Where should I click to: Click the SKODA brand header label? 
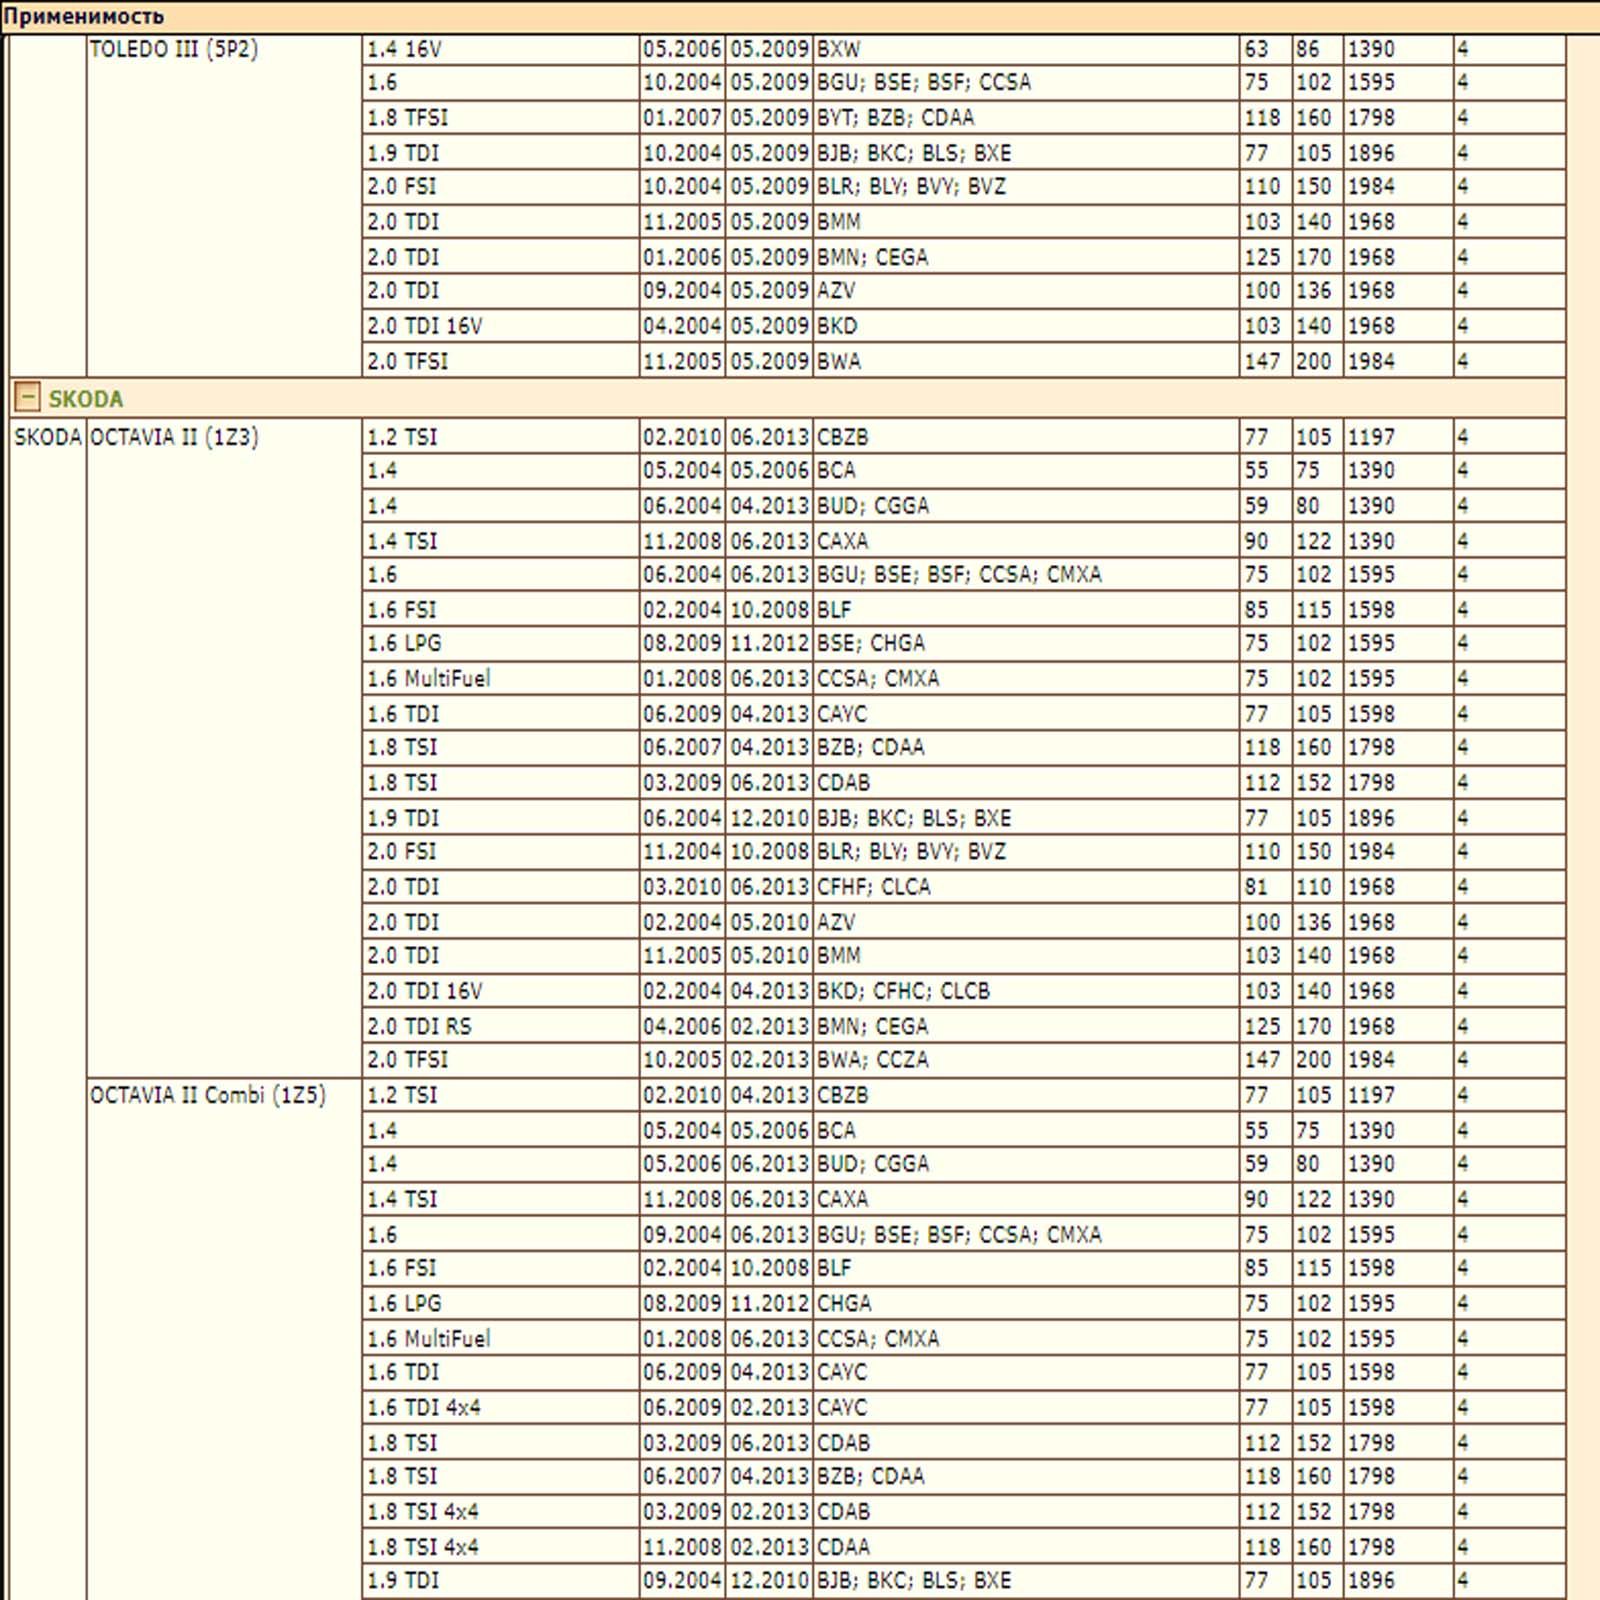[86, 399]
